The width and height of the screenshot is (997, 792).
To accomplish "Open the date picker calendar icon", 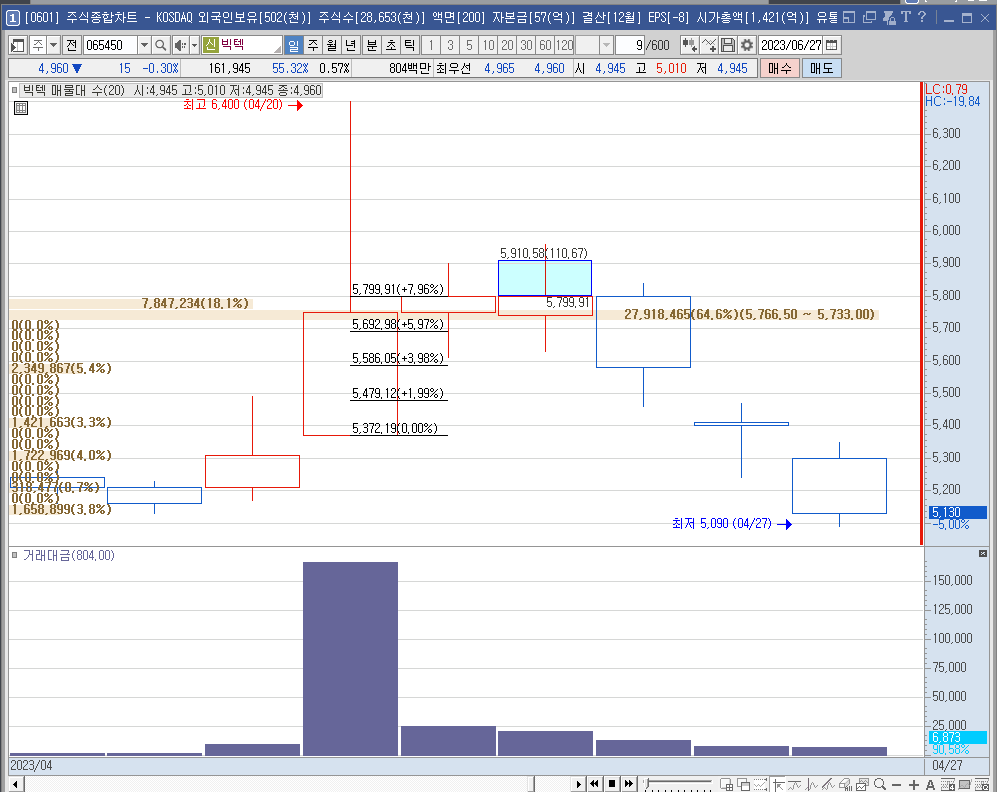I will 832,45.
